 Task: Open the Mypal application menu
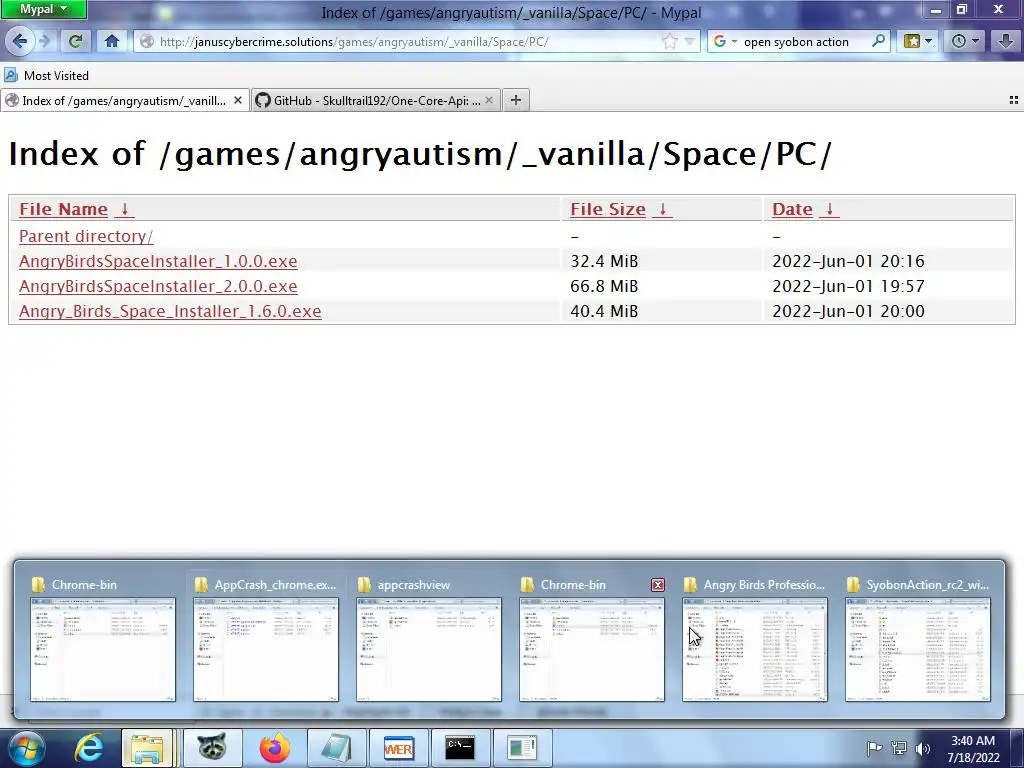pyautogui.click(x=44, y=9)
